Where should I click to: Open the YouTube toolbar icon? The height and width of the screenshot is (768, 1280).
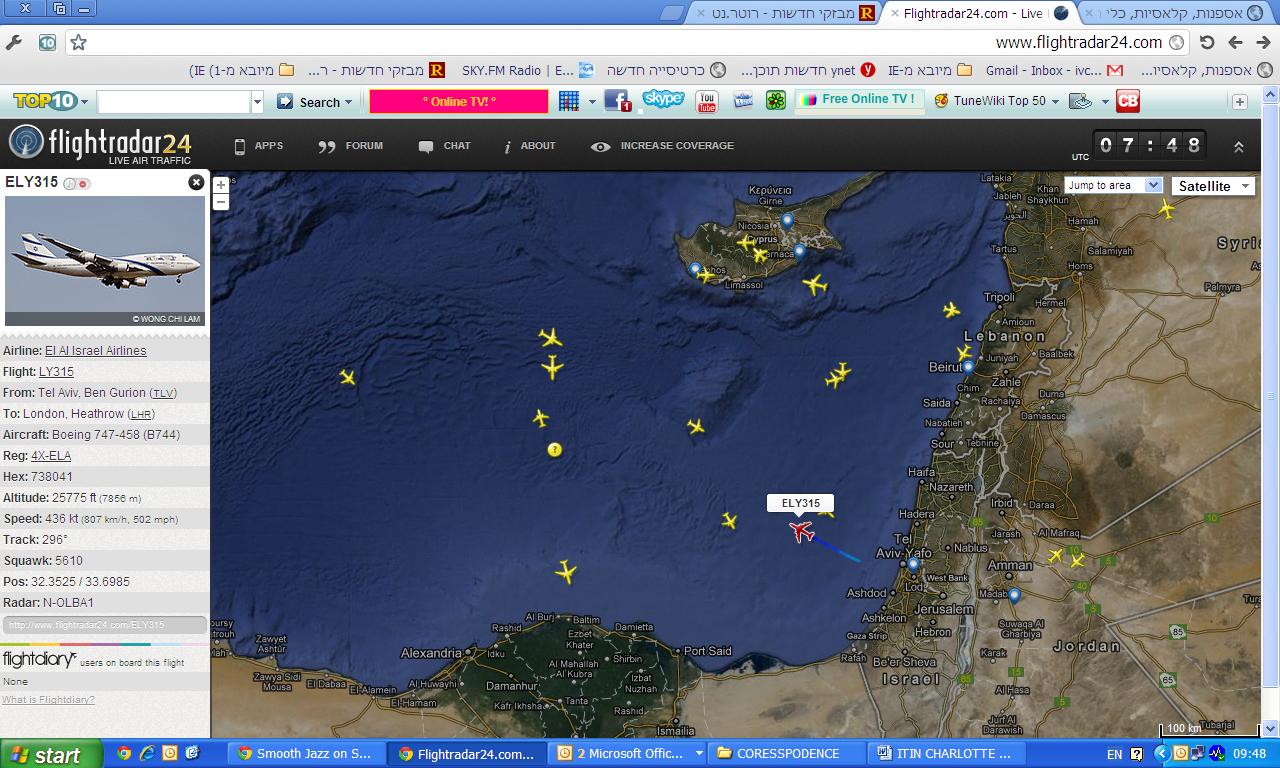click(x=707, y=101)
